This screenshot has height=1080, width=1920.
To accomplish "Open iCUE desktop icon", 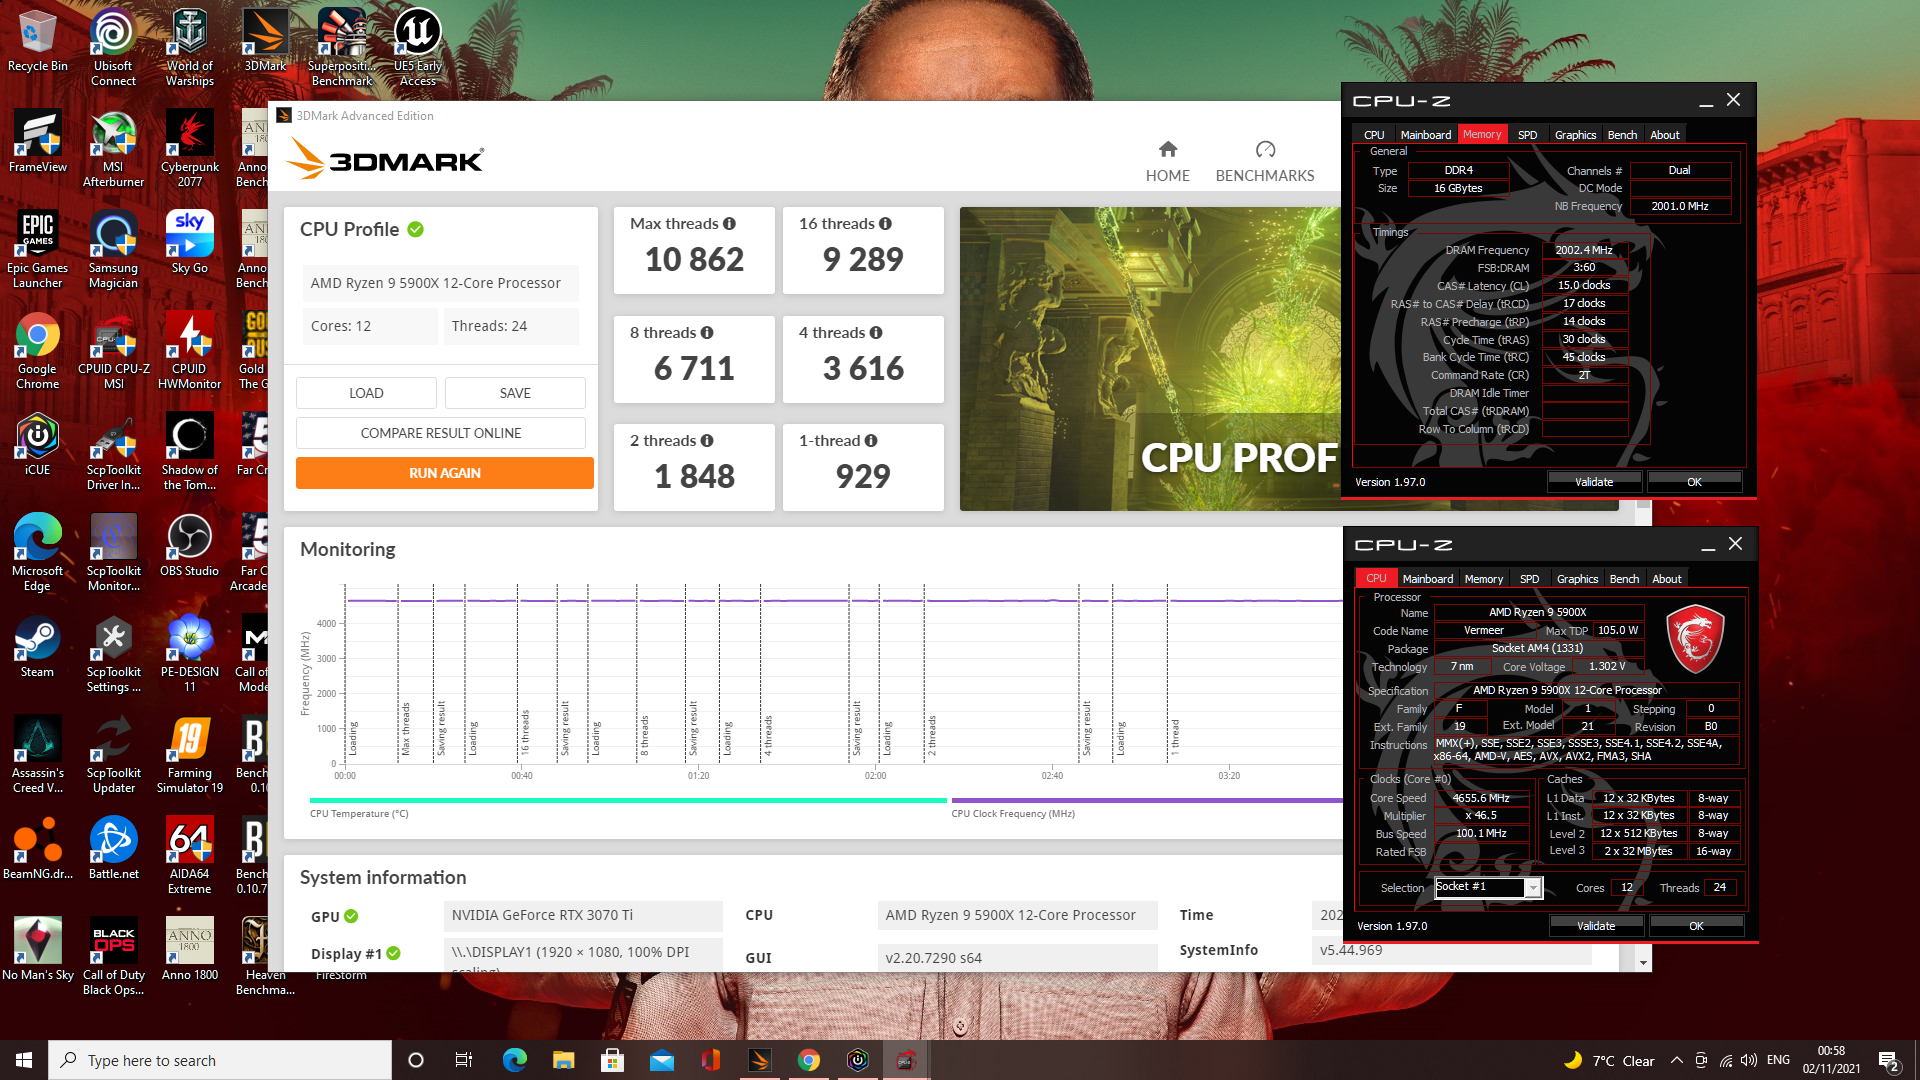I will 37,444.
